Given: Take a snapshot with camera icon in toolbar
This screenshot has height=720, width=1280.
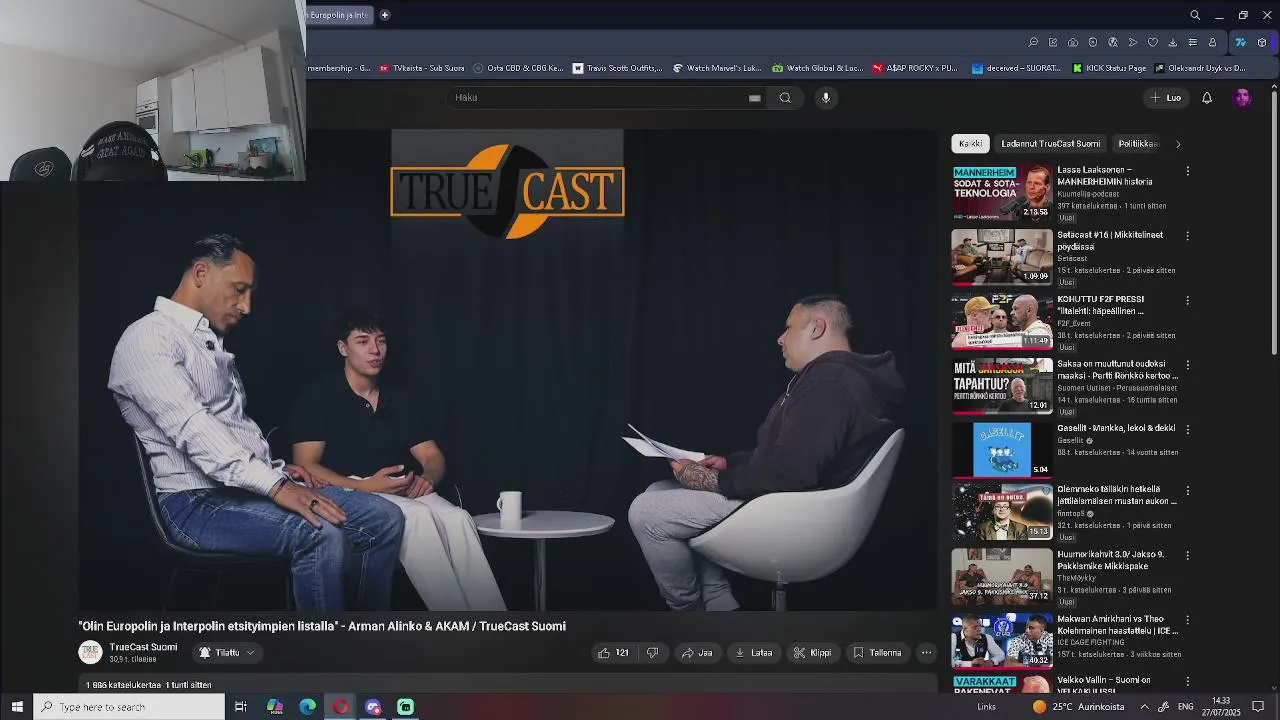Looking at the screenshot, I should coord(1073,43).
